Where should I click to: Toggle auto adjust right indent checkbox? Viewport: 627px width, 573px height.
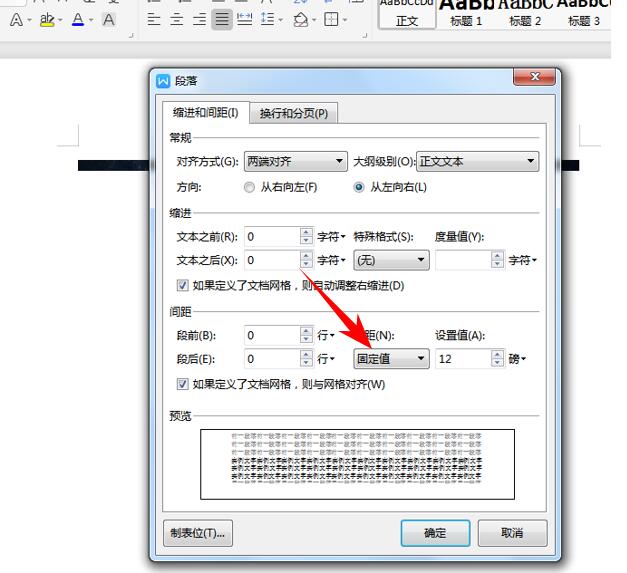click(x=183, y=286)
